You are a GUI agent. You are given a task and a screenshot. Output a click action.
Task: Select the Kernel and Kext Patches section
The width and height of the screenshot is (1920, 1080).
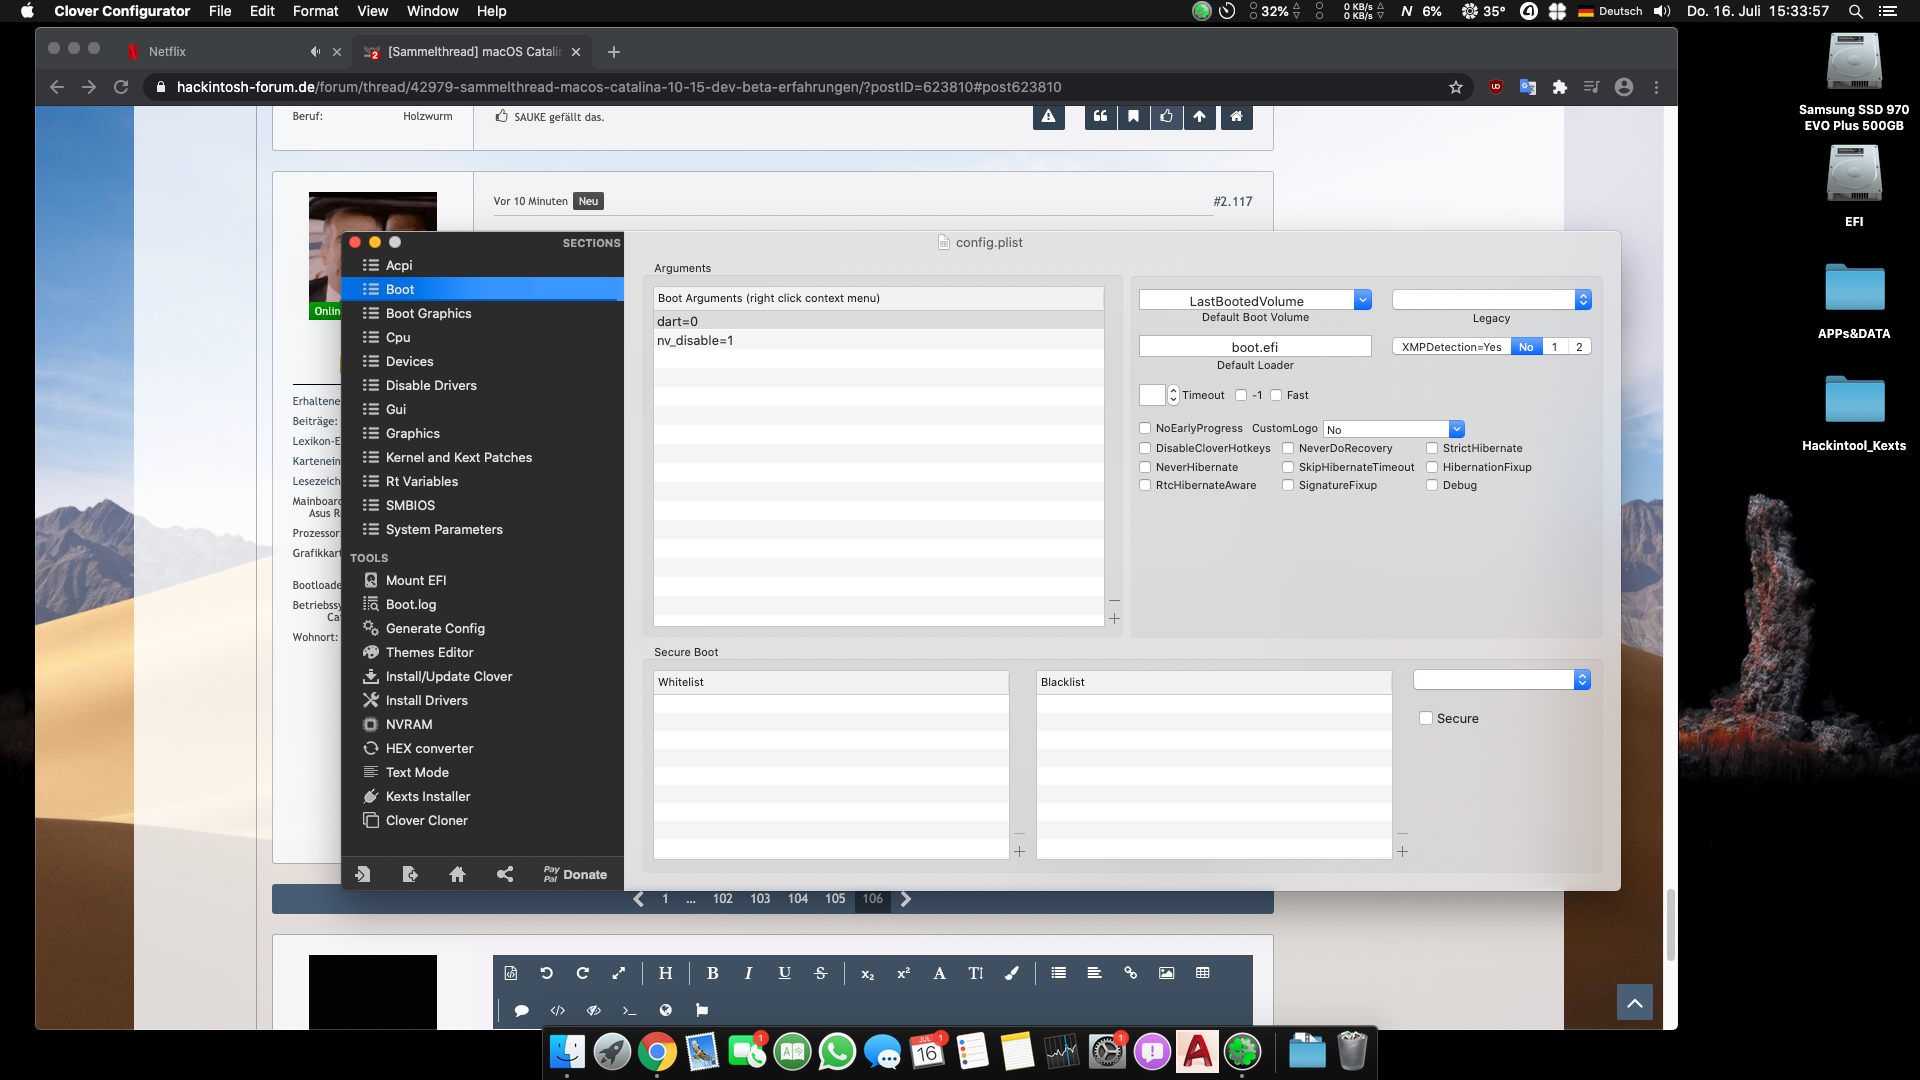(458, 457)
